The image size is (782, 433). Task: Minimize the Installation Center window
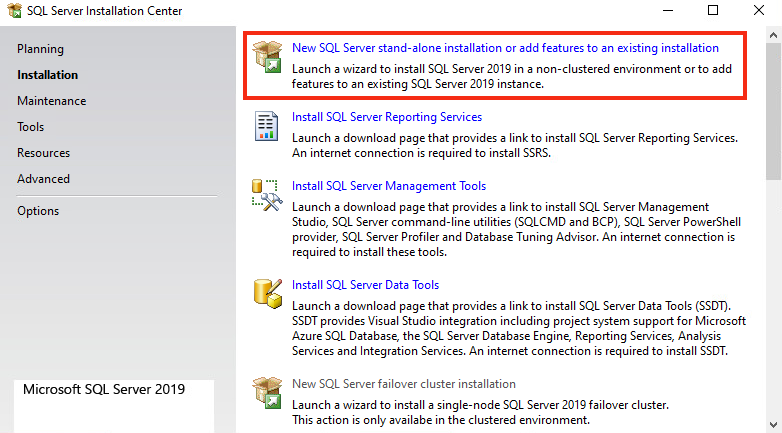668,10
